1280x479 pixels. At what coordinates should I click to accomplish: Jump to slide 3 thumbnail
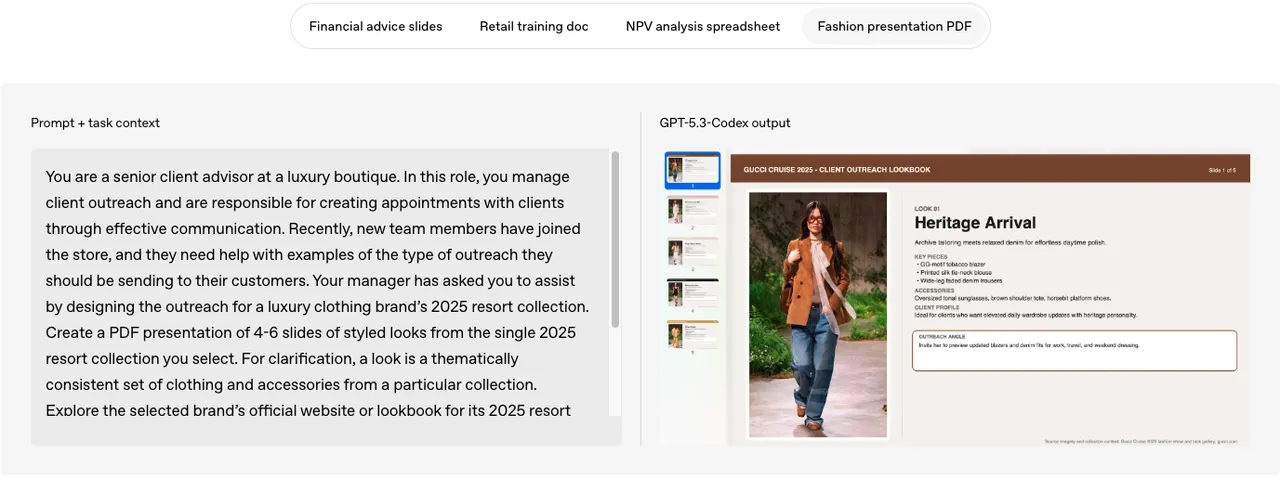coord(692,253)
